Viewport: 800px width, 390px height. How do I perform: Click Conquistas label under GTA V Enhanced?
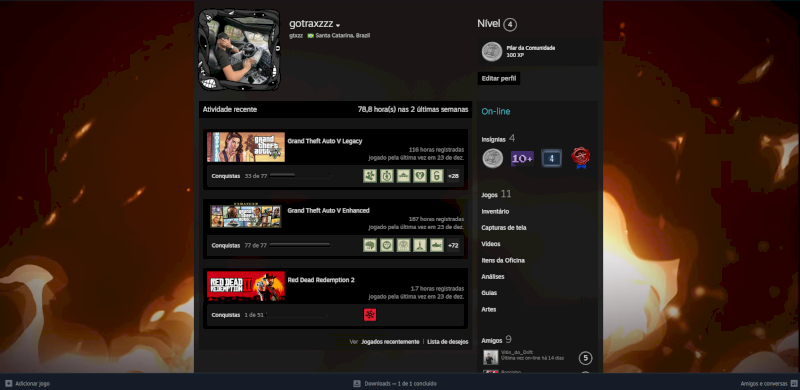click(226, 246)
